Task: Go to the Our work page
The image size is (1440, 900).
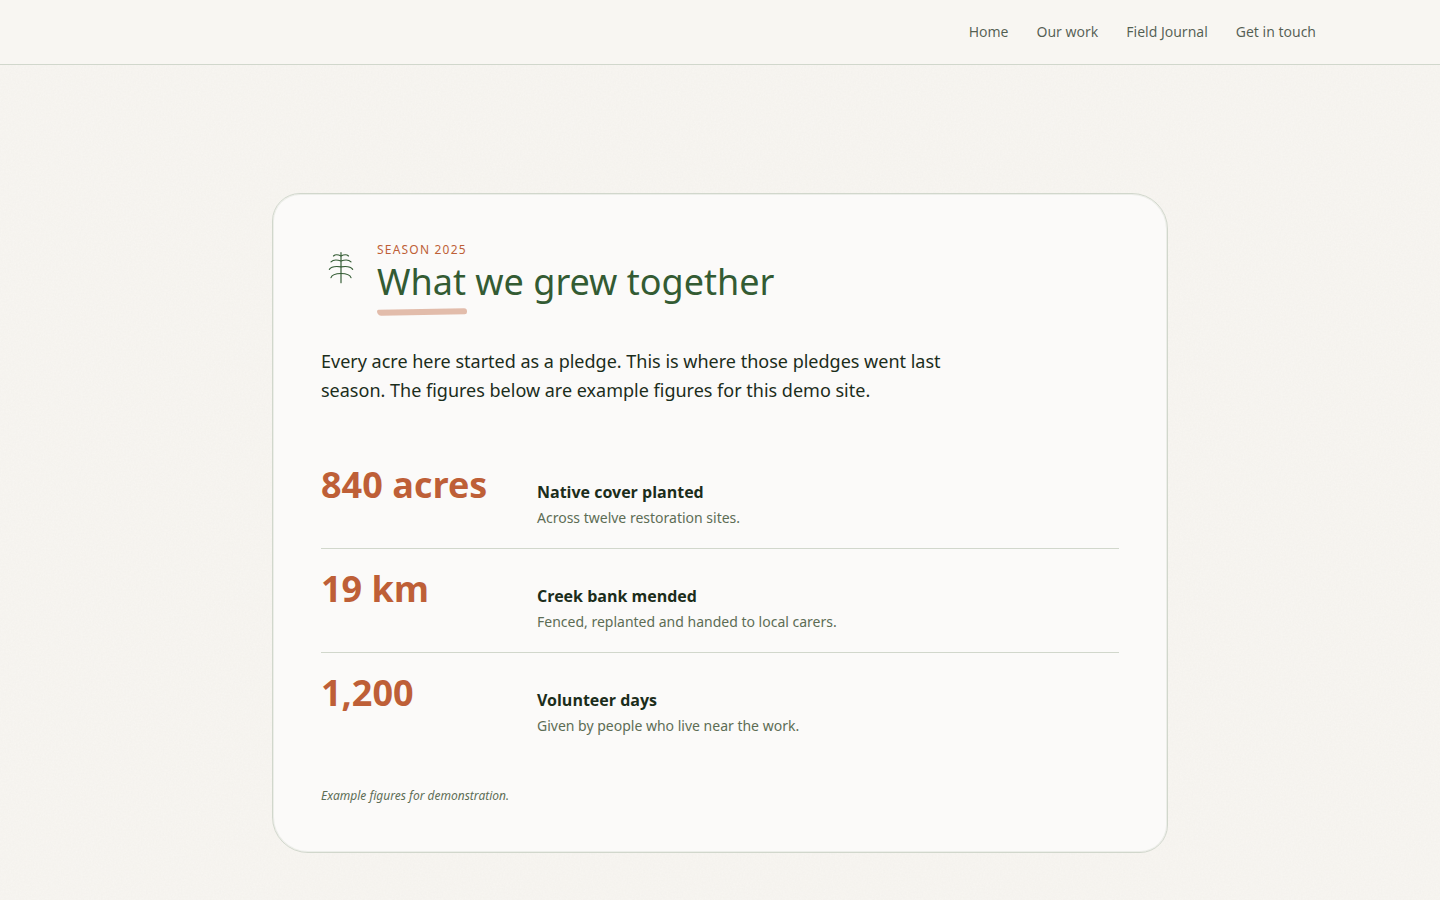Action: tap(1067, 32)
